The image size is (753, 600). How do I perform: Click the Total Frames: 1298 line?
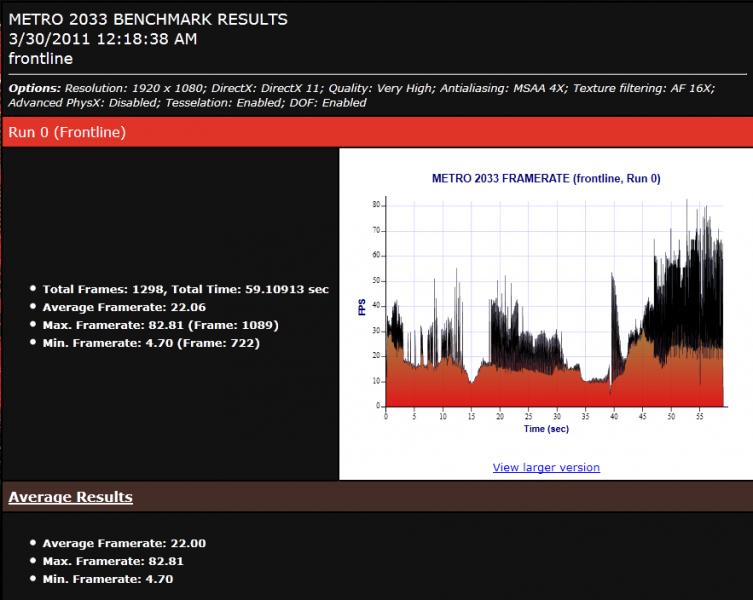click(185, 289)
